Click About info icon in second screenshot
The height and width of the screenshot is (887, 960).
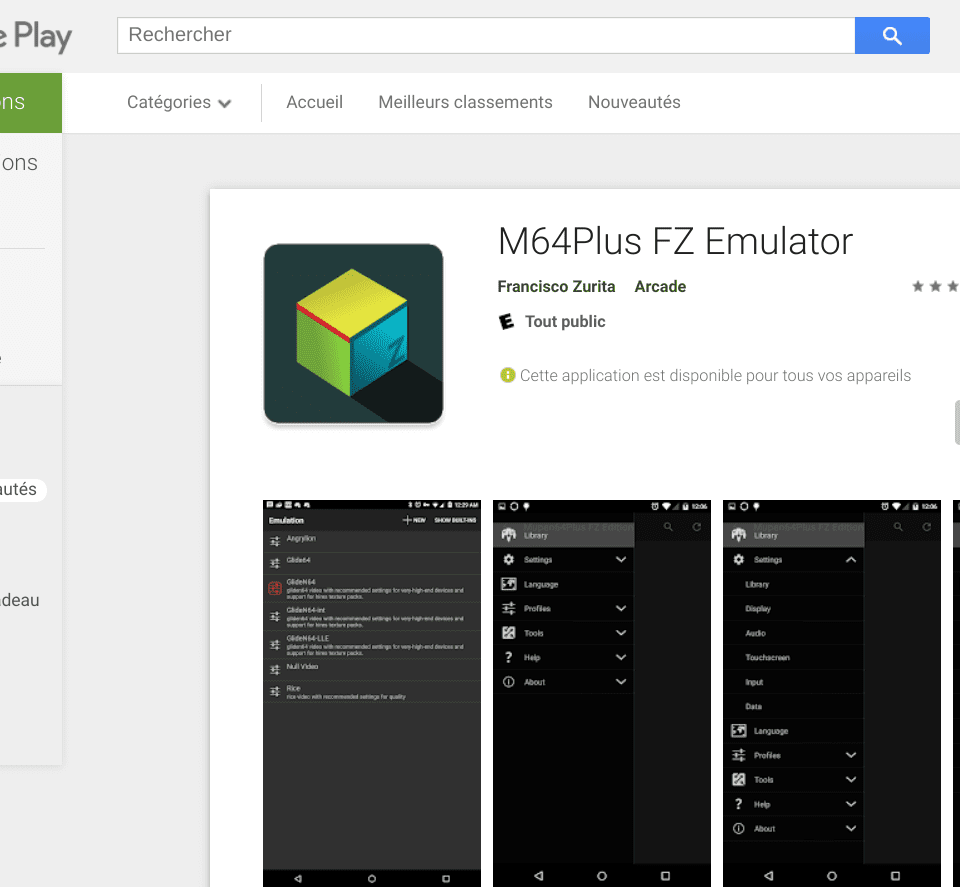[x=509, y=682]
